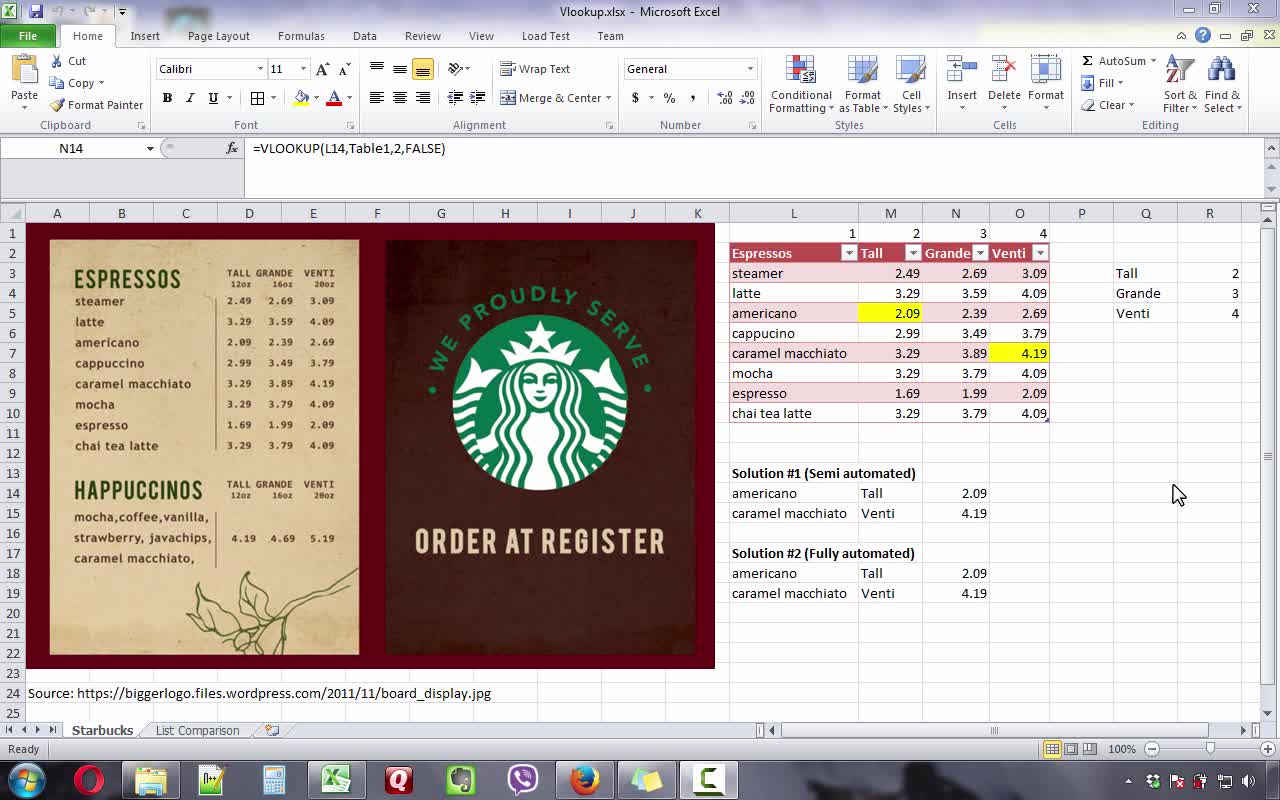The height and width of the screenshot is (800, 1280).
Task: Toggle Italic formatting
Action: click(190, 98)
